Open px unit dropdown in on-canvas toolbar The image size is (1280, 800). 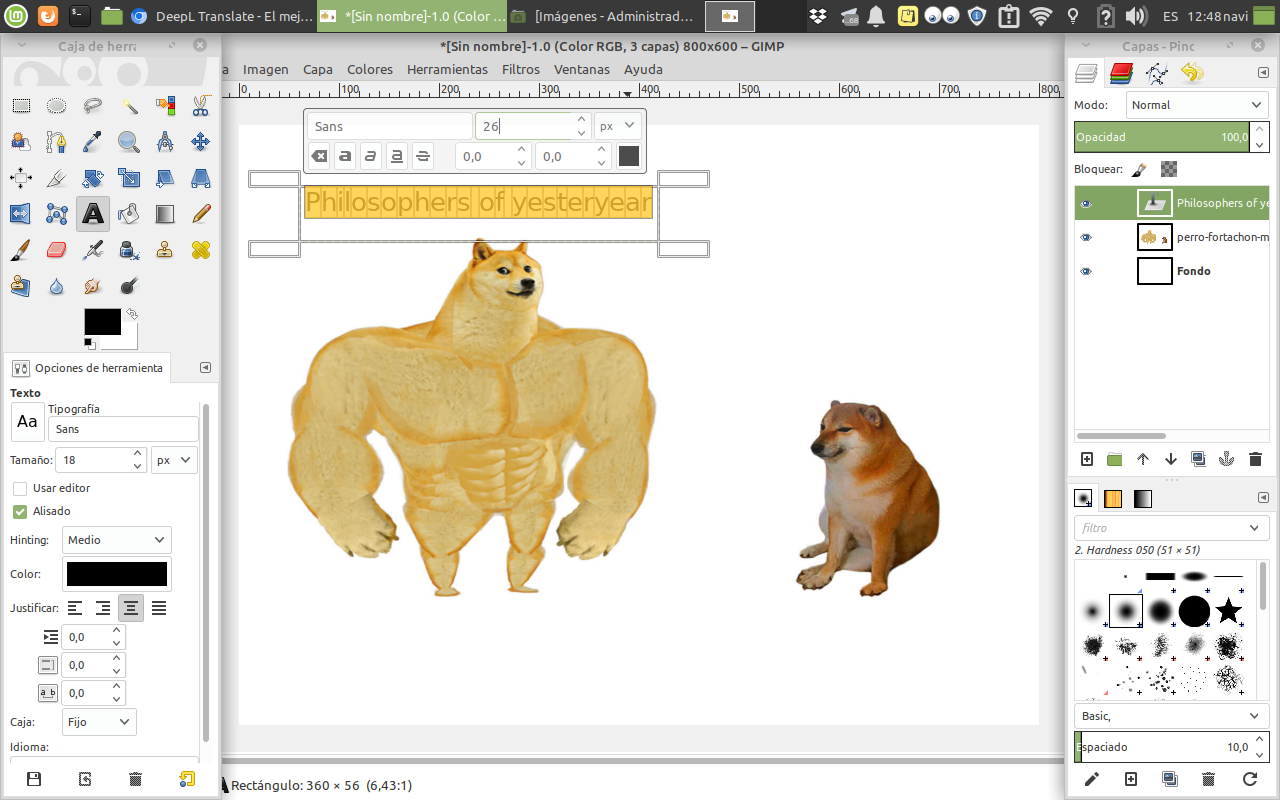[617, 126]
